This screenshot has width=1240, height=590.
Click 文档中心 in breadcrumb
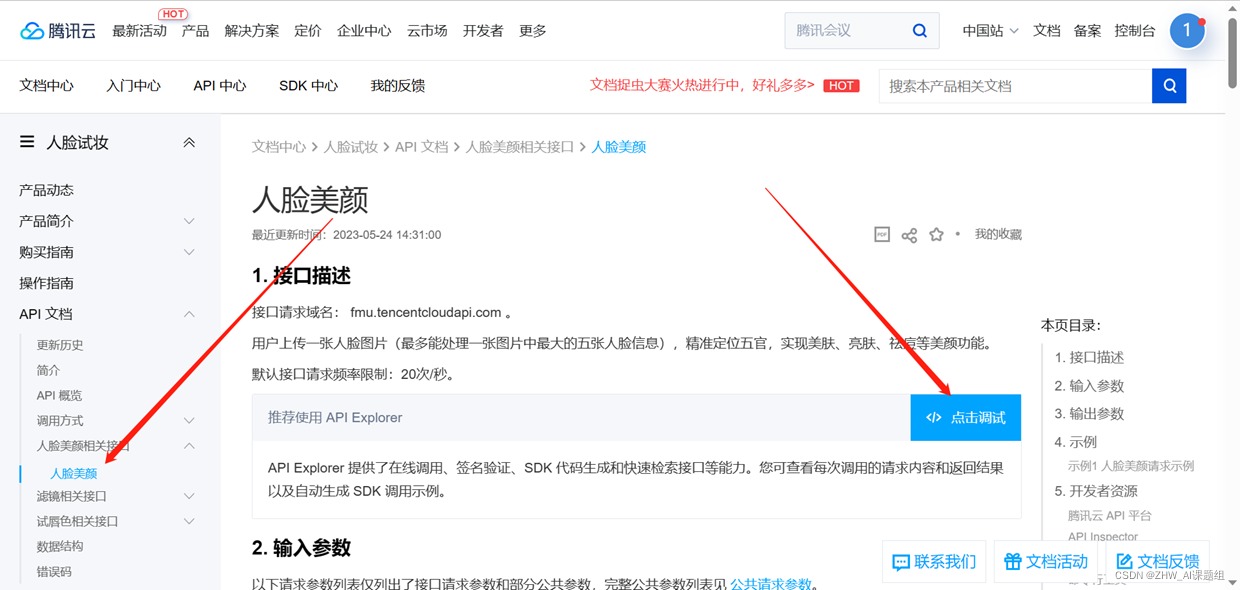coord(279,147)
